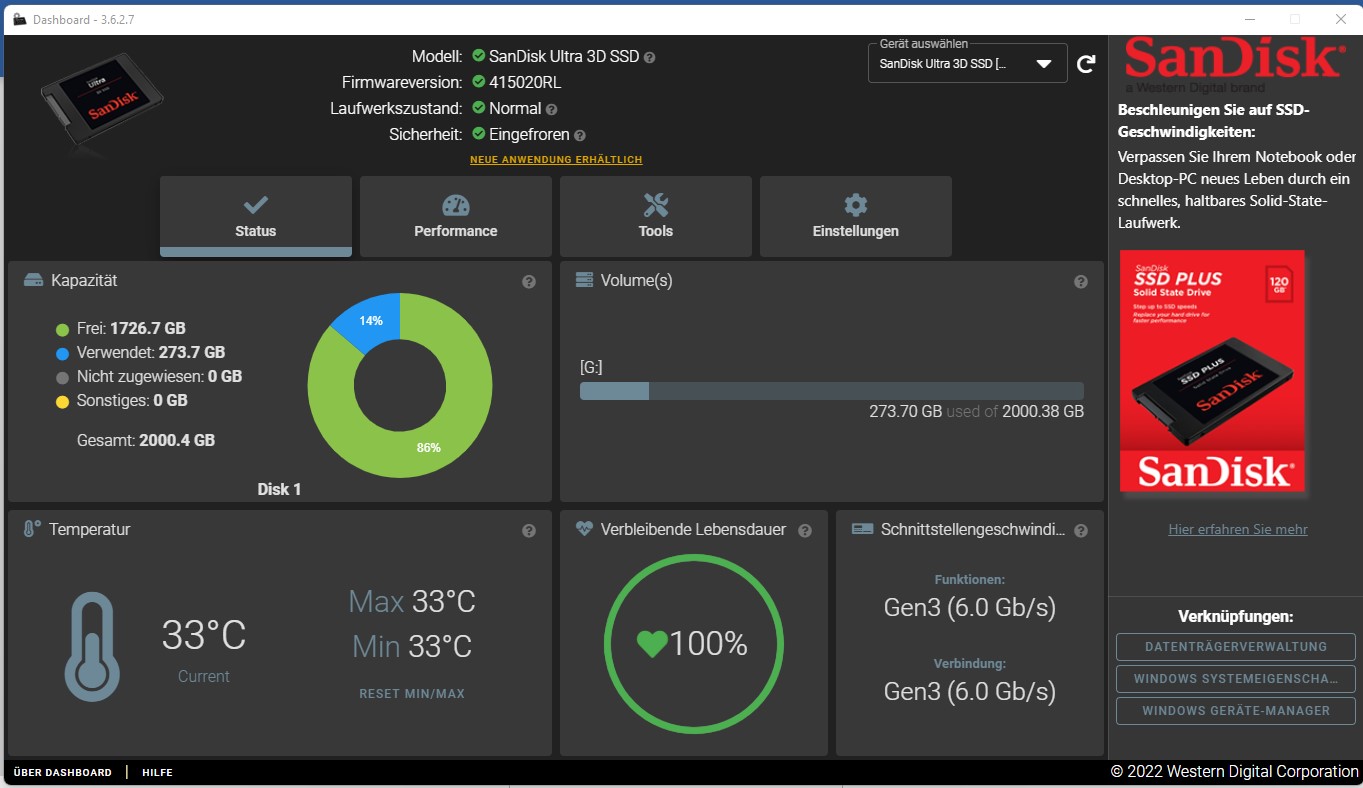Click Gen3 speed under Funktionen
Image resolution: width=1363 pixels, height=788 pixels.
[x=970, y=607]
